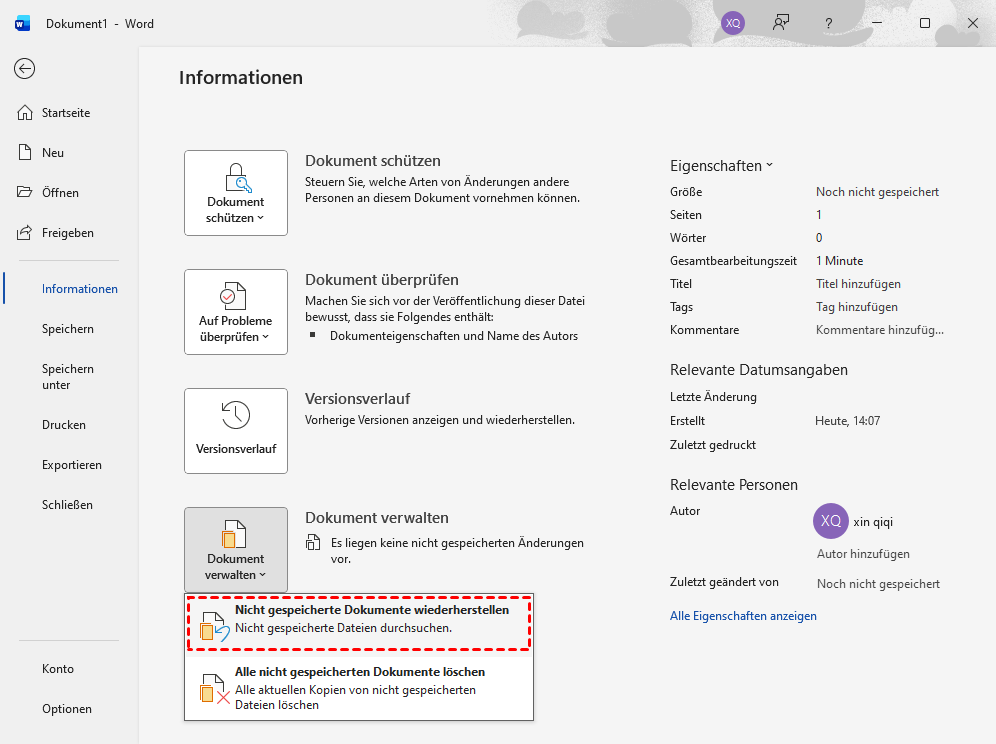
Task: Collapse the Dokument verwalten dropdown button
Action: [236, 549]
